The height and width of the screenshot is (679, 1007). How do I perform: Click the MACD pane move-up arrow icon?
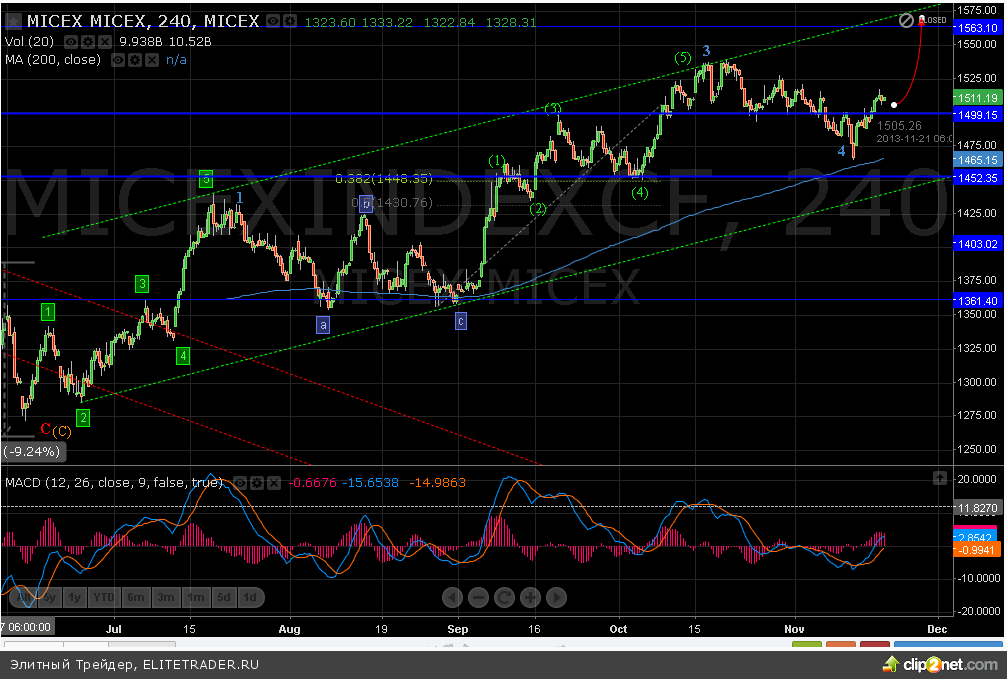pos(940,478)
